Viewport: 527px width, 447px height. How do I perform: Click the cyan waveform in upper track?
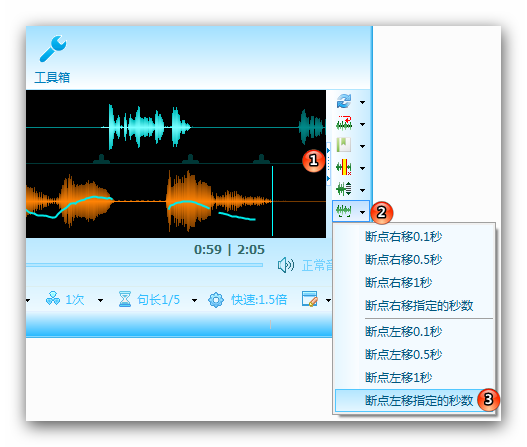tap(147, 127)
